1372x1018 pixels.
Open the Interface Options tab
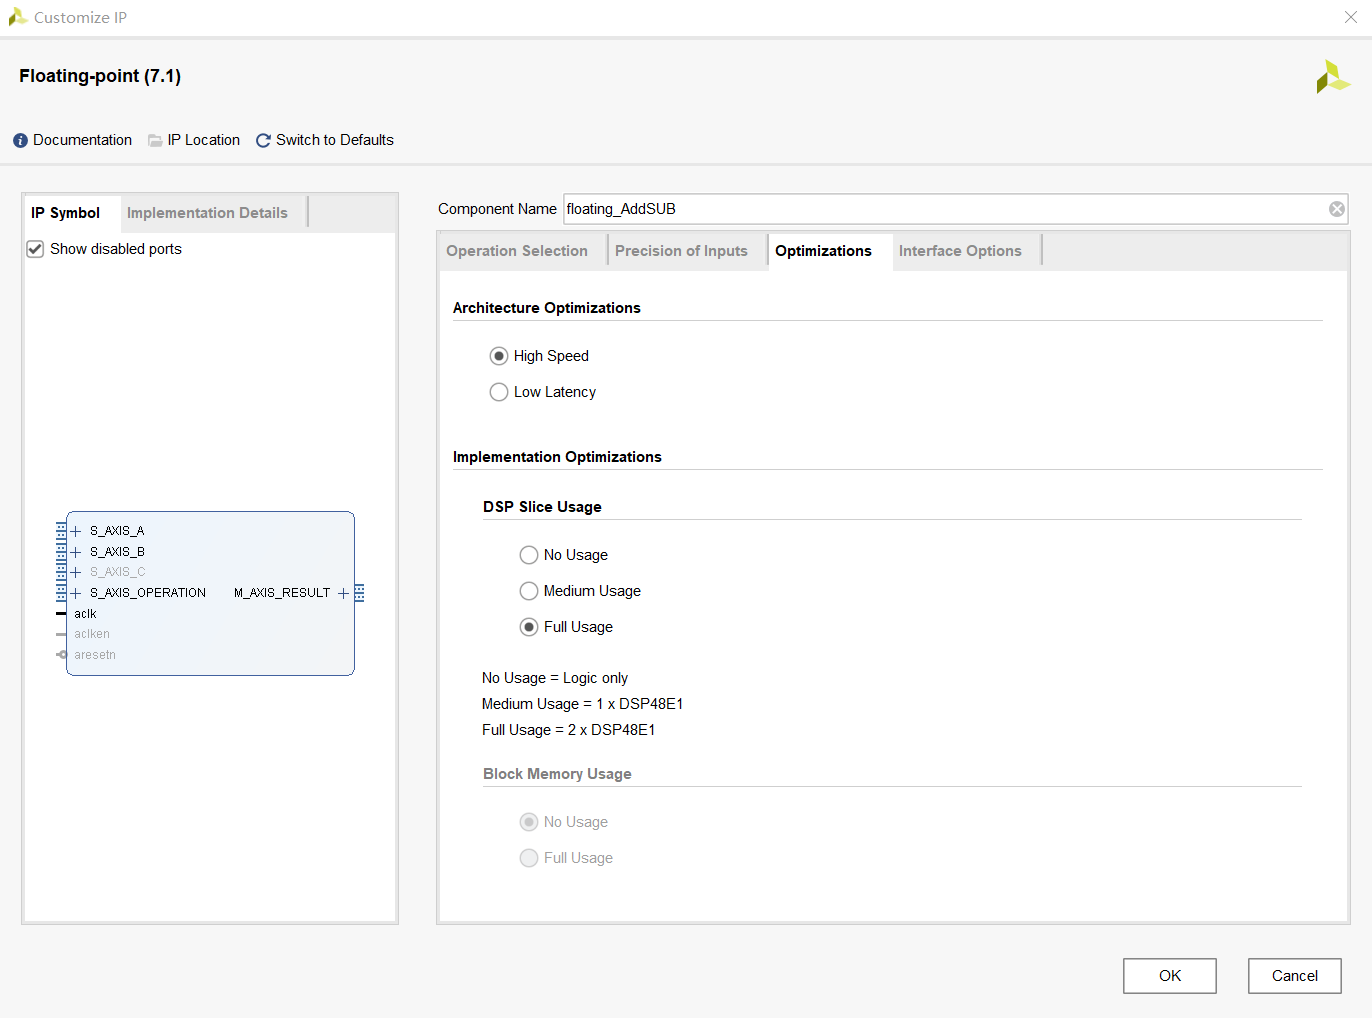959,251
